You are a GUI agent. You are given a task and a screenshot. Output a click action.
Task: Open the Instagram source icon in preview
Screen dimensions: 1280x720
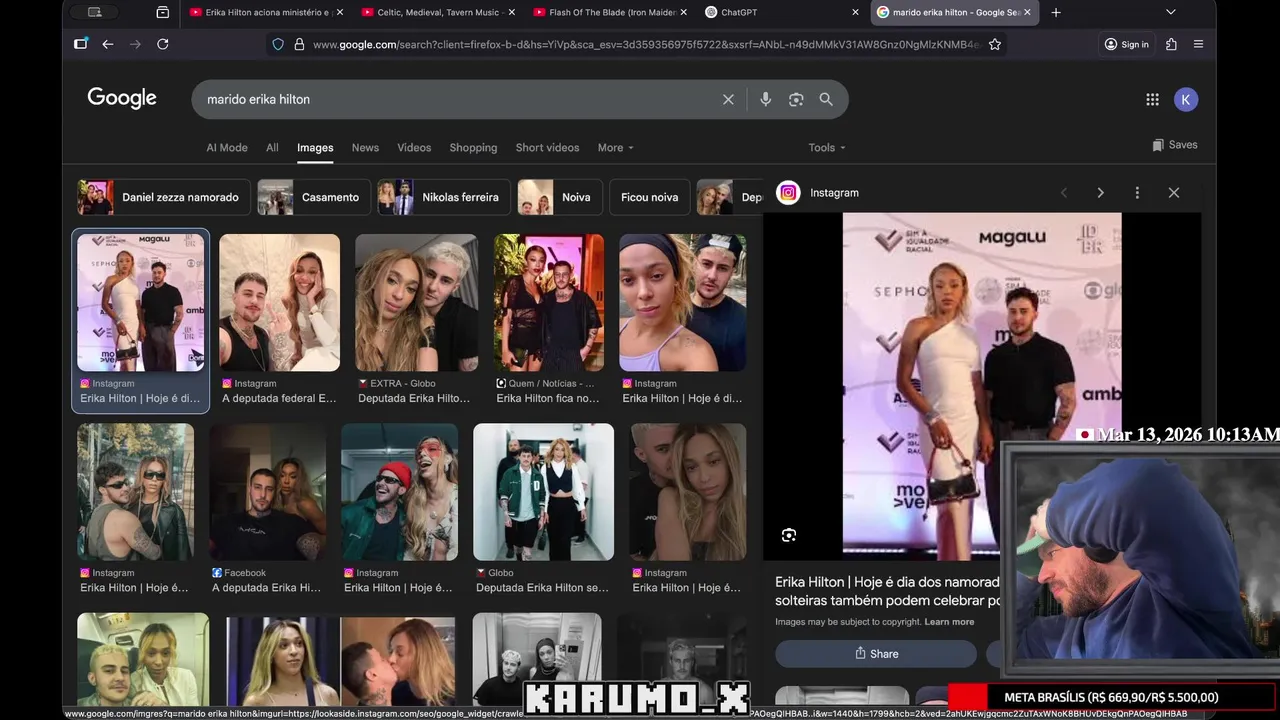(789, 193)
